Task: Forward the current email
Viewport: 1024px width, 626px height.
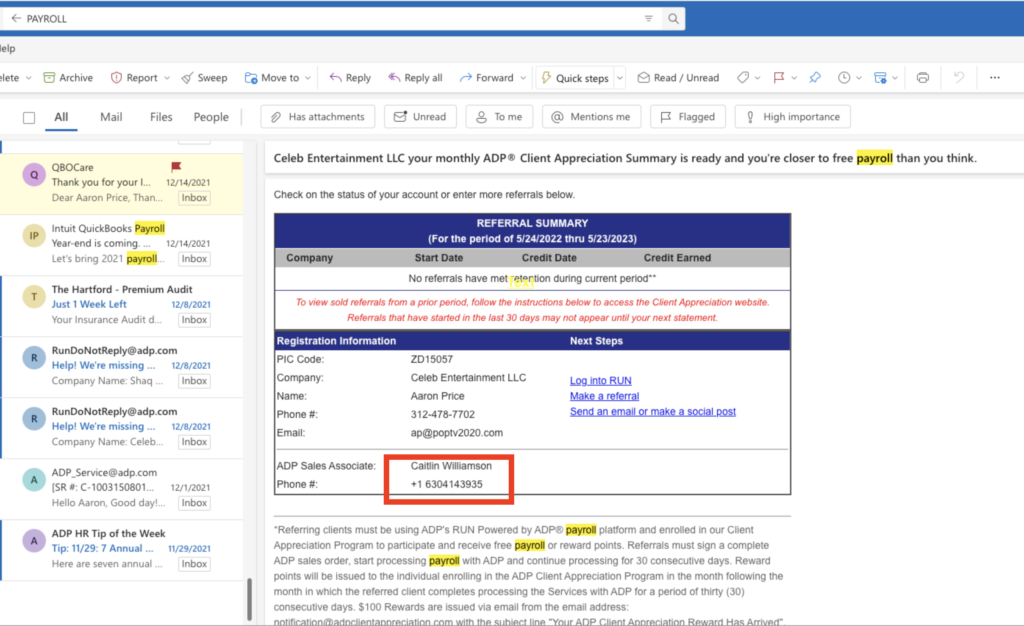Action: coord(487,78)
